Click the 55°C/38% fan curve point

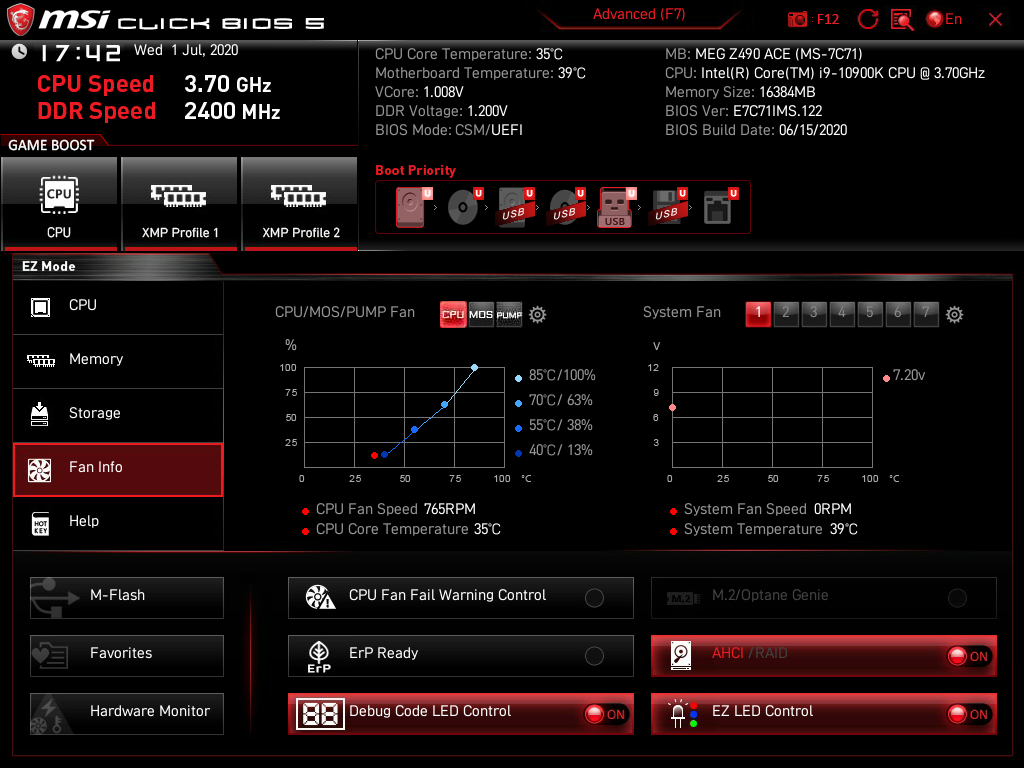tap(415, 430)
